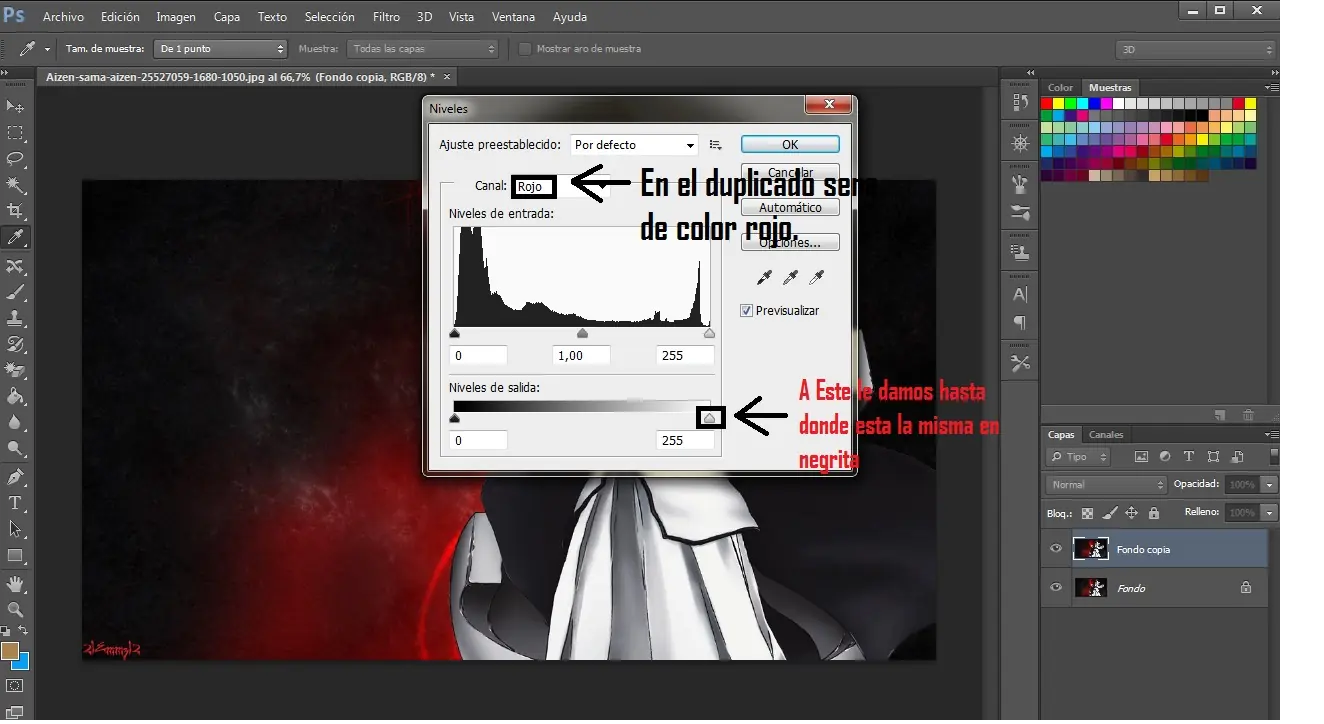
Task: Toggle lock transparent pixels
Action: pyautogui.click(x=1088, y=513)
